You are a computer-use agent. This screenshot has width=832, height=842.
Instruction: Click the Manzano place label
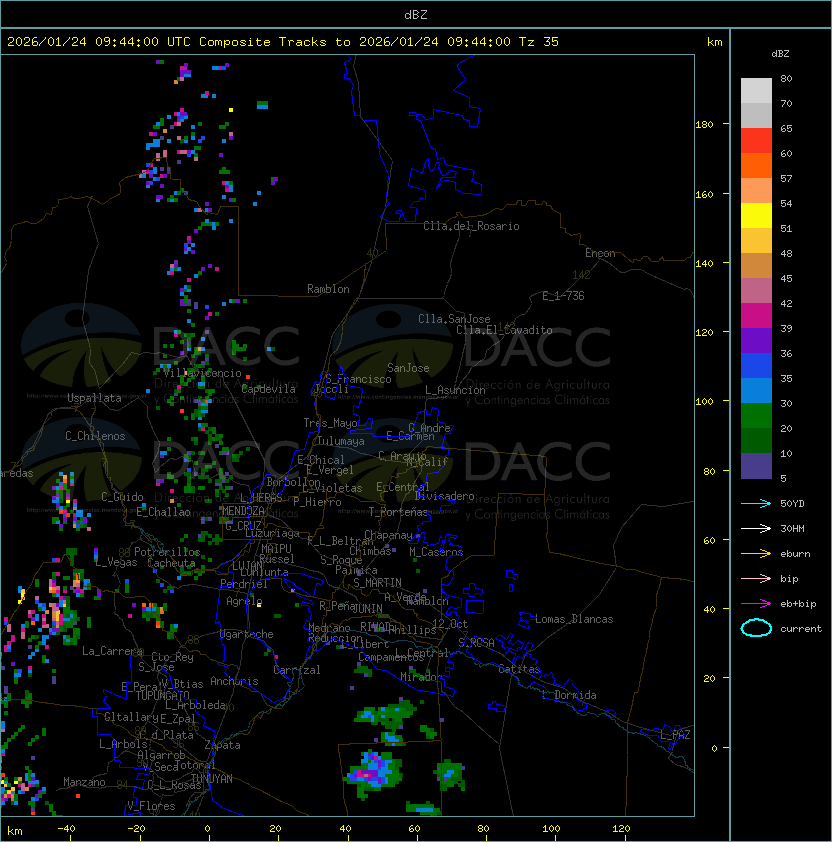[84, 782]
